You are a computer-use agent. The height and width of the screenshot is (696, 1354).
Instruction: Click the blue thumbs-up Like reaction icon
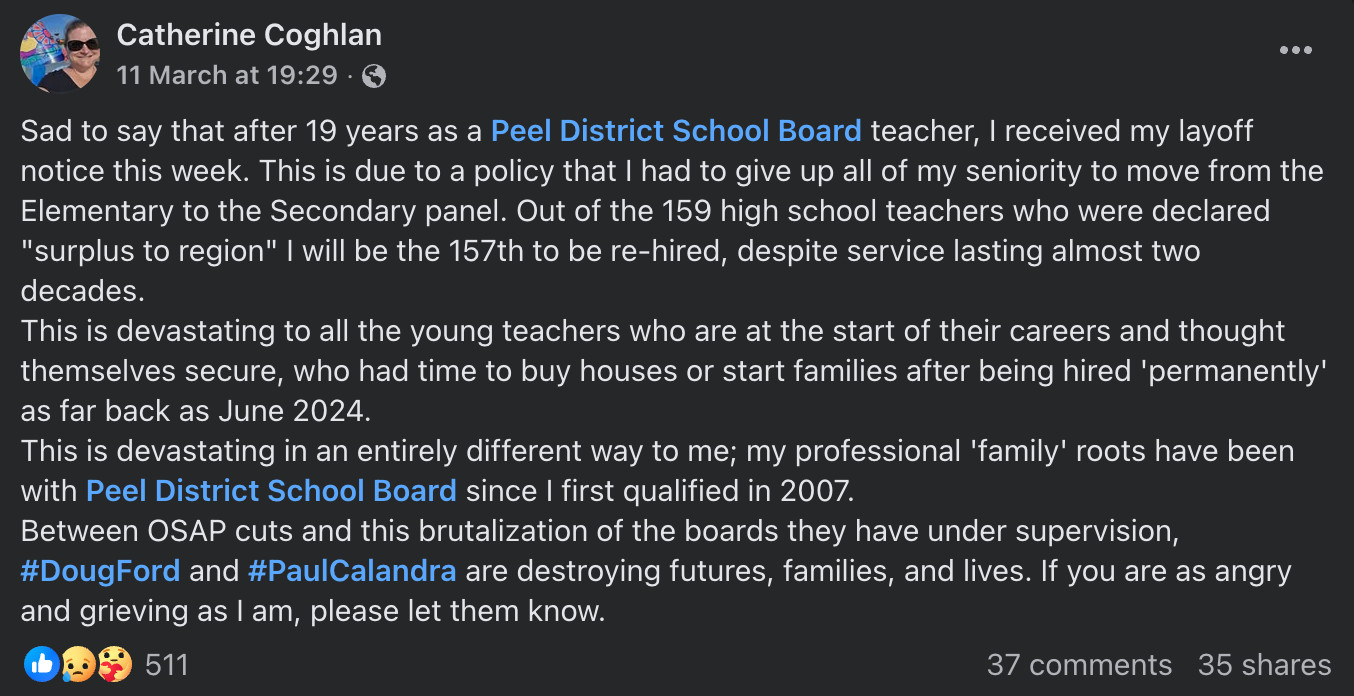coord(42,664)
